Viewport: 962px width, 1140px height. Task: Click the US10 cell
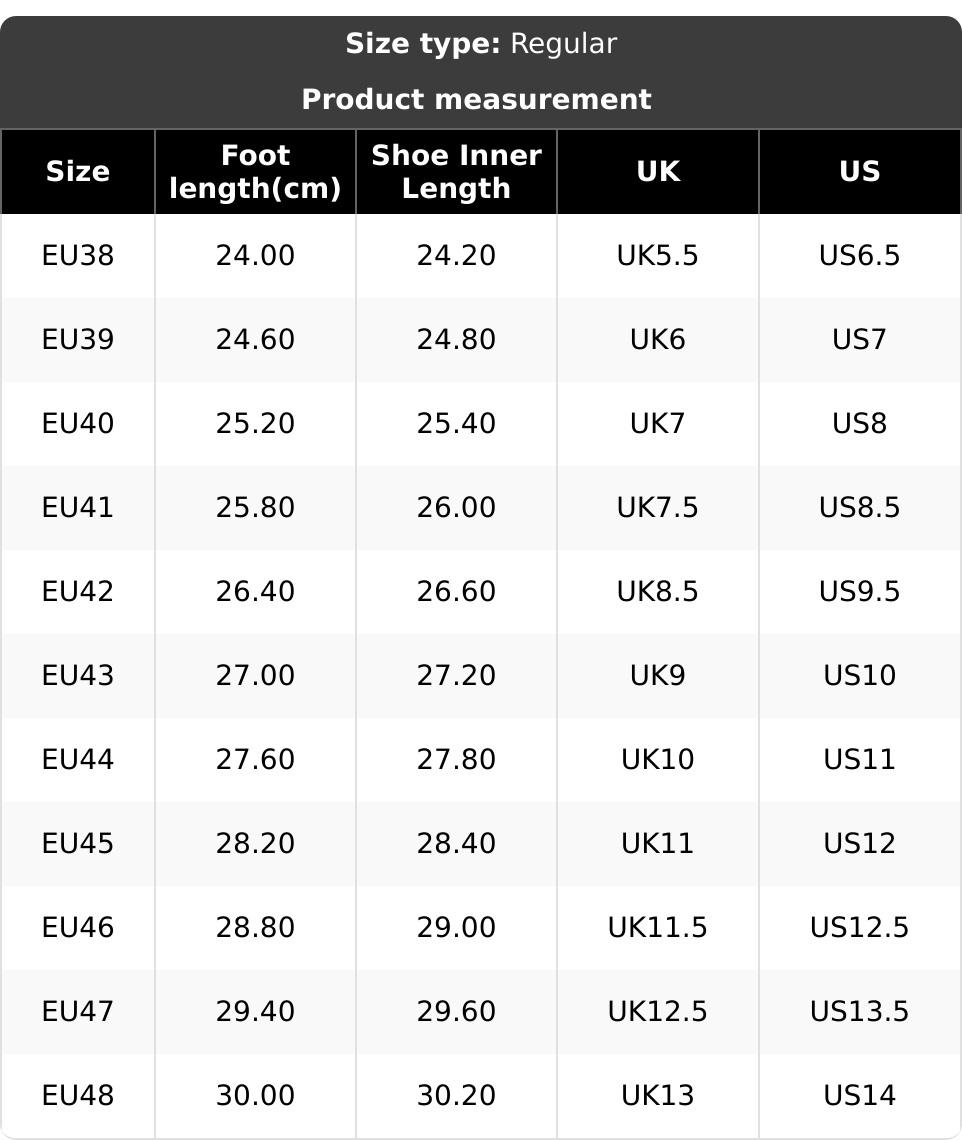coord(860,676)
